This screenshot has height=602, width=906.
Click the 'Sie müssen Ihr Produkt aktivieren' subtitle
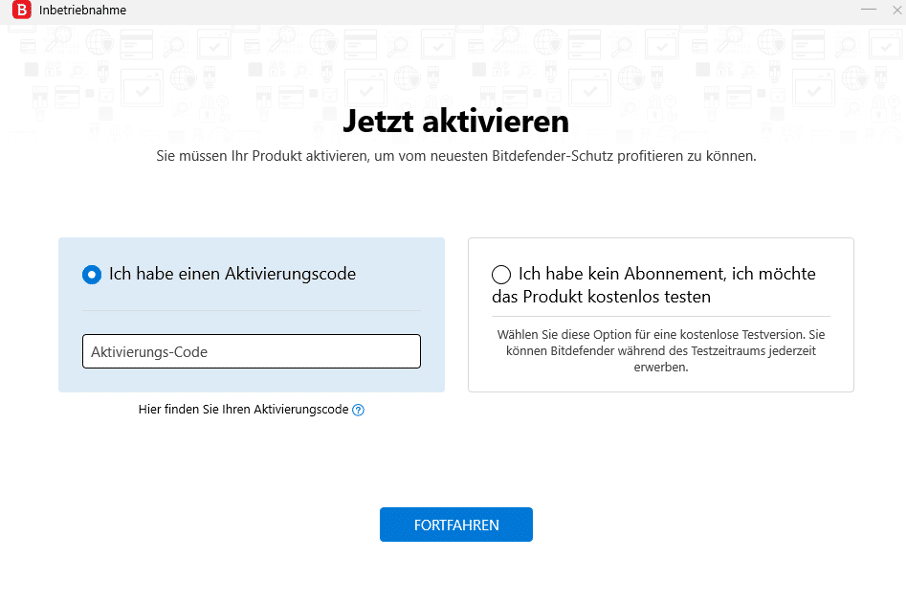click(456, 156)
